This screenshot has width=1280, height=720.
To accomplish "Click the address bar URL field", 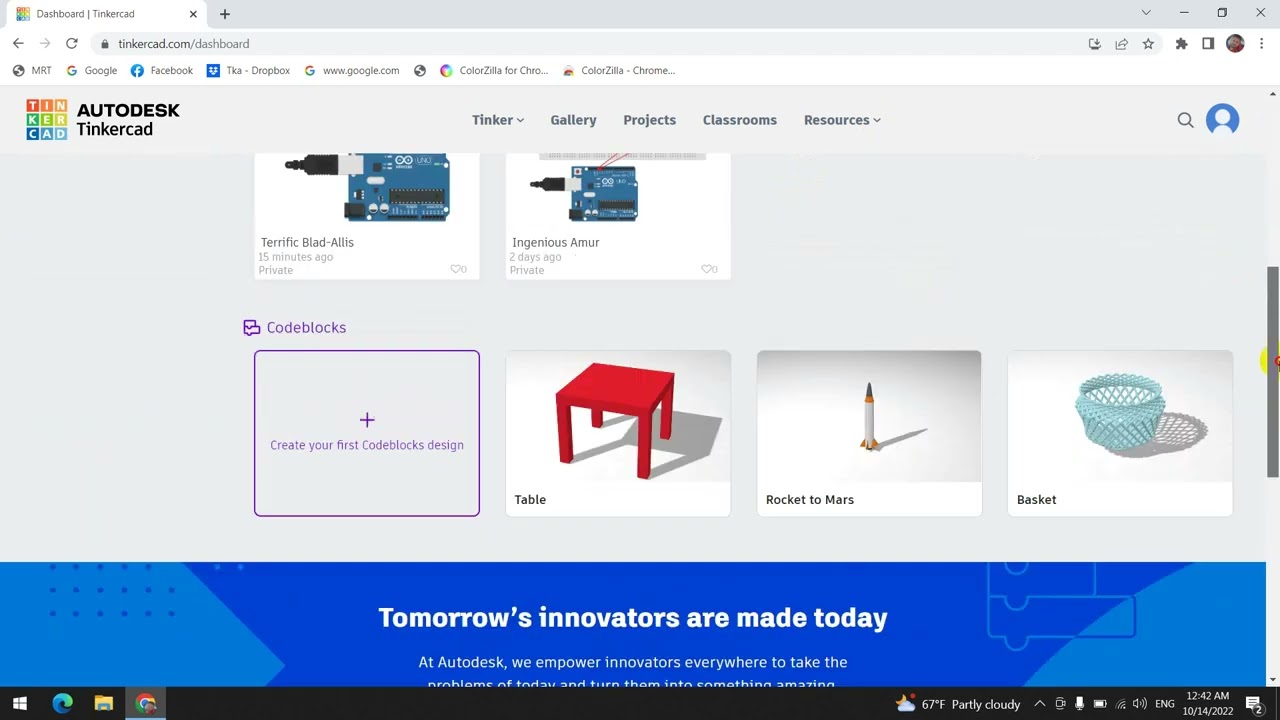I will [598, 44].
